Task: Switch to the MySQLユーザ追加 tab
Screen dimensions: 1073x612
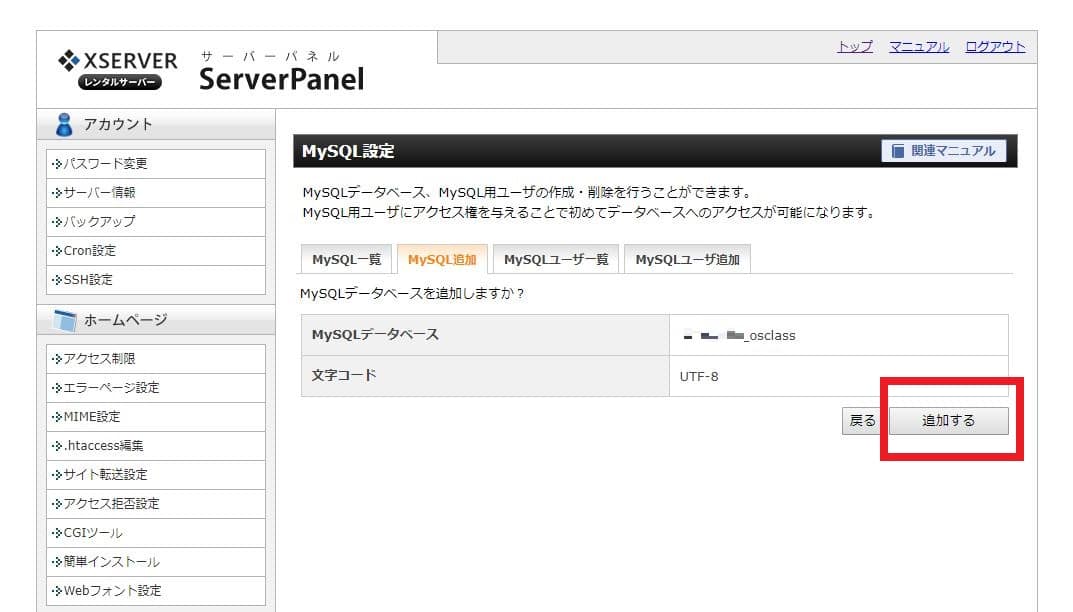Action: [x=687, y=260]
